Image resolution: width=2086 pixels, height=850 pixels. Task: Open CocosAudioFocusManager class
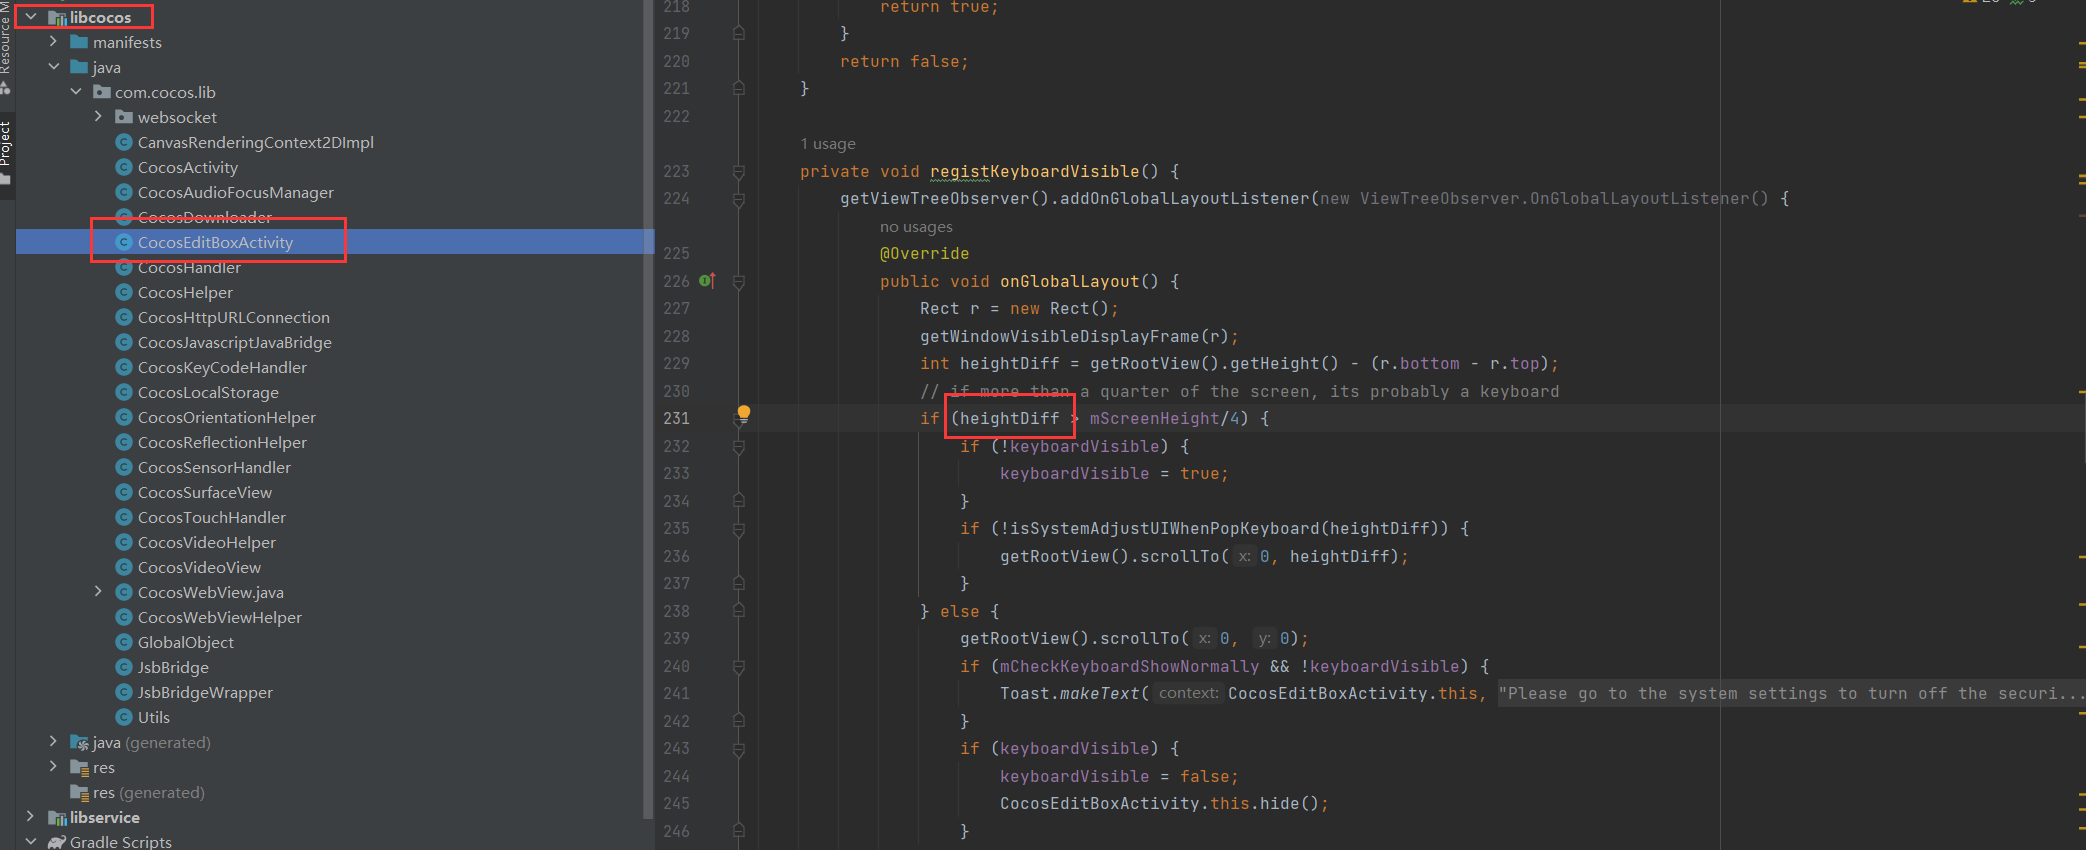[236, 192]
